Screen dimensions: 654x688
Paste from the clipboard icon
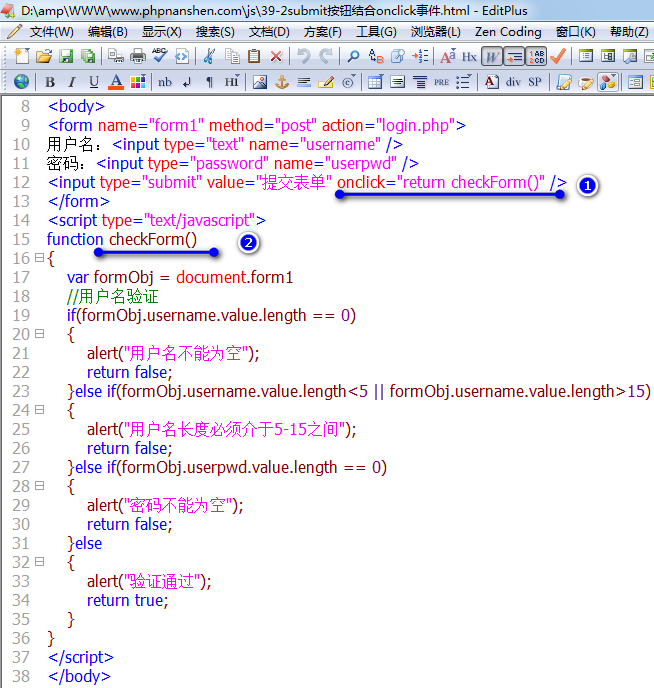tap(254, 56)
